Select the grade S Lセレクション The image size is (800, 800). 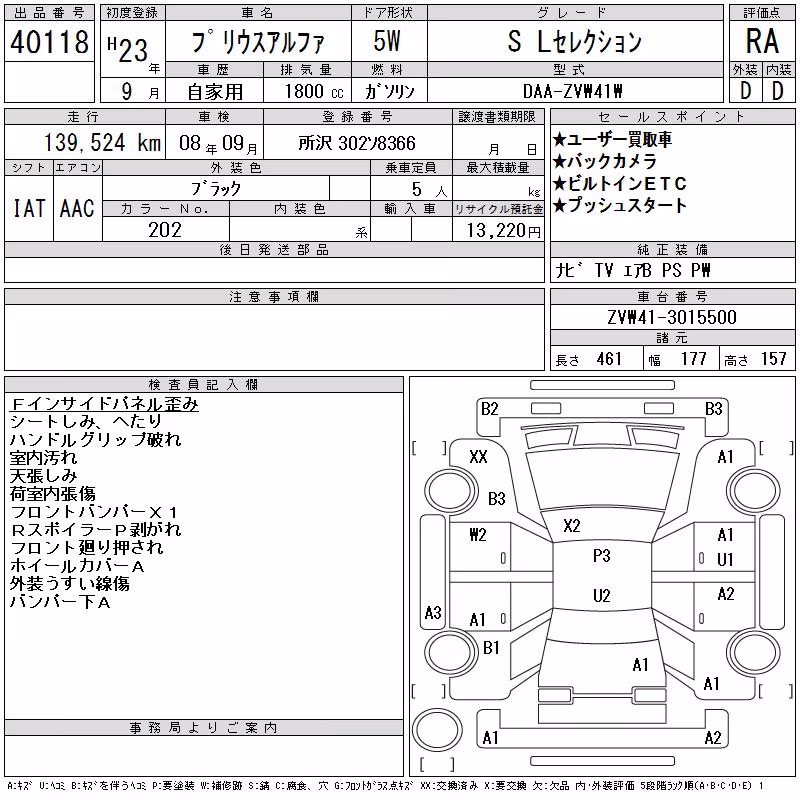click(x=574, y=41)
